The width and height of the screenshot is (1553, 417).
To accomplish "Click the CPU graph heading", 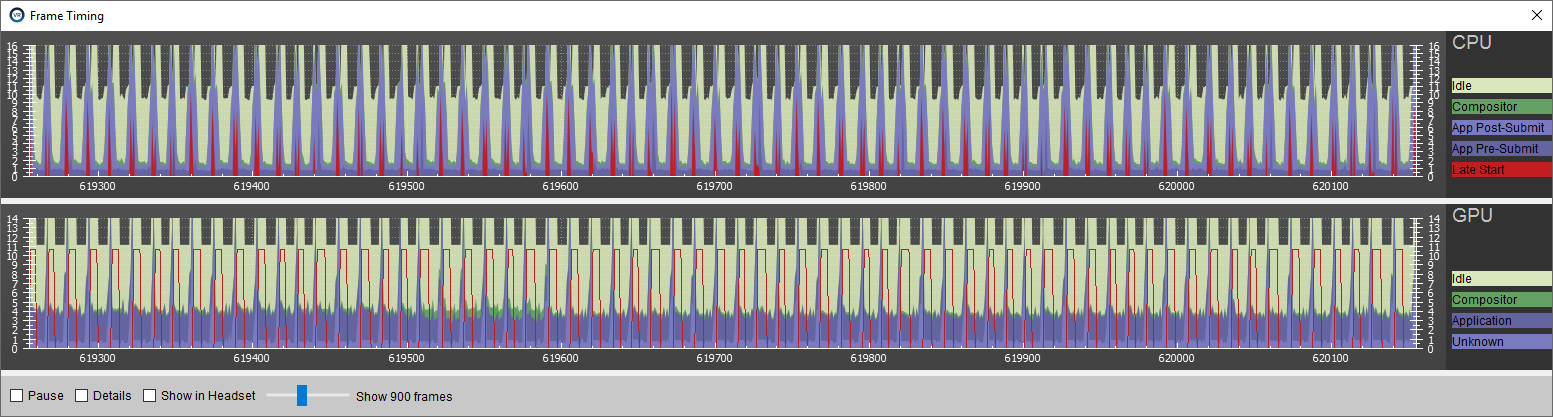I will (1472, 43).
